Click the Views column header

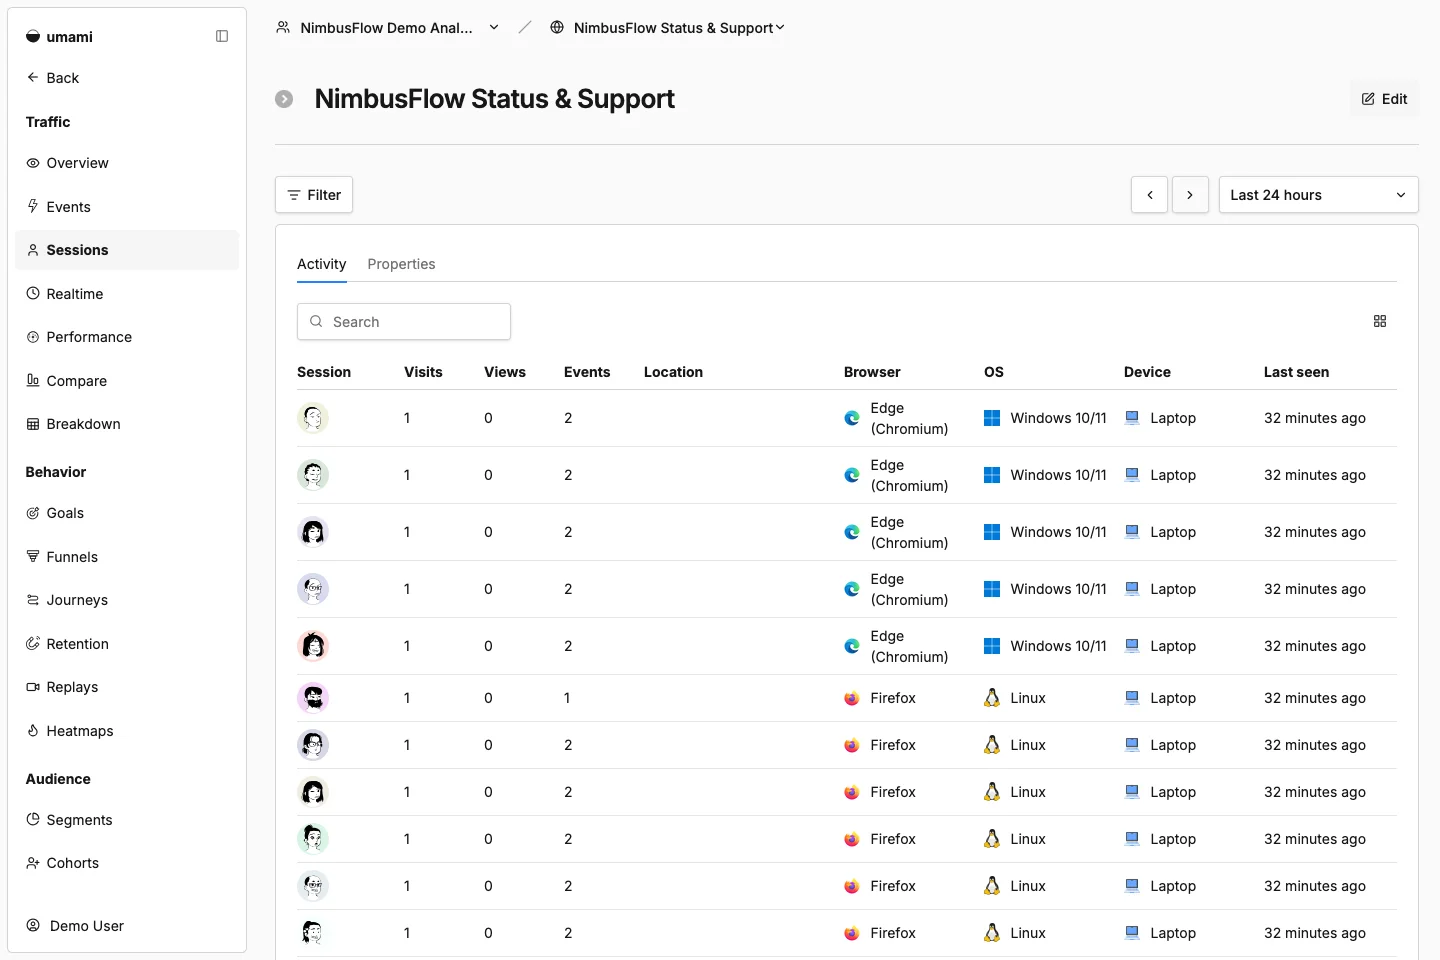coord(505,372)
